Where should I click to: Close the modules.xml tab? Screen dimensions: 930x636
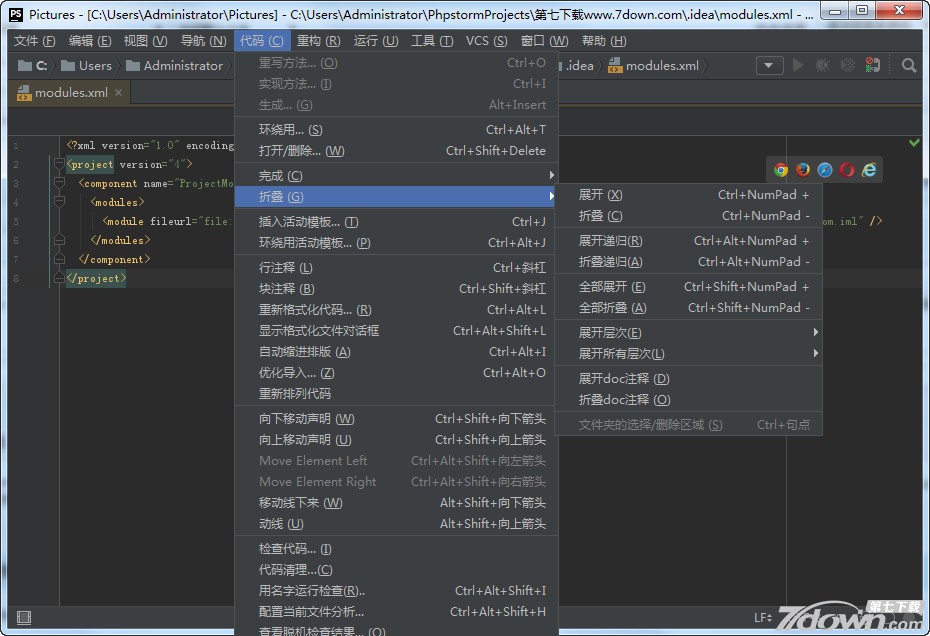(x=118, y=93)
